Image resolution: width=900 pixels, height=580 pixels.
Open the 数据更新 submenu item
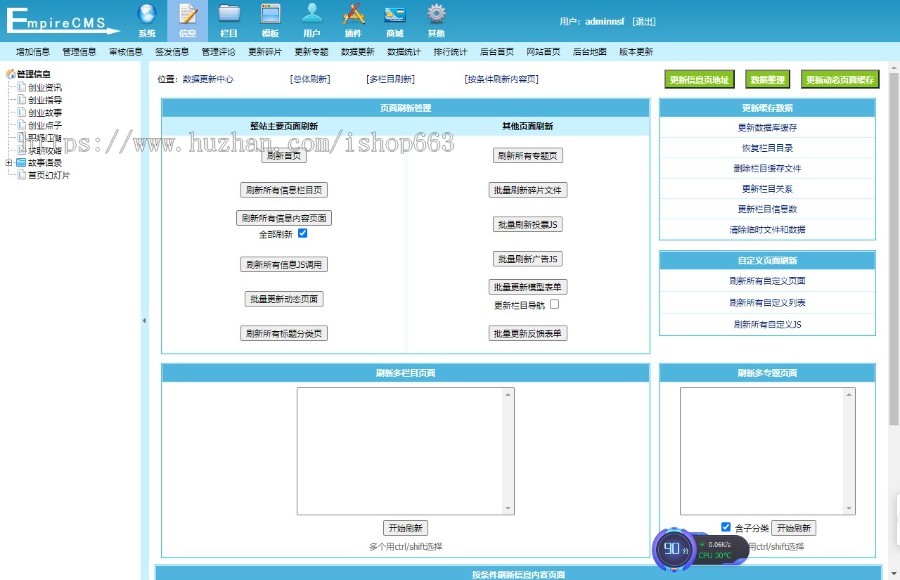click(358, 52)
